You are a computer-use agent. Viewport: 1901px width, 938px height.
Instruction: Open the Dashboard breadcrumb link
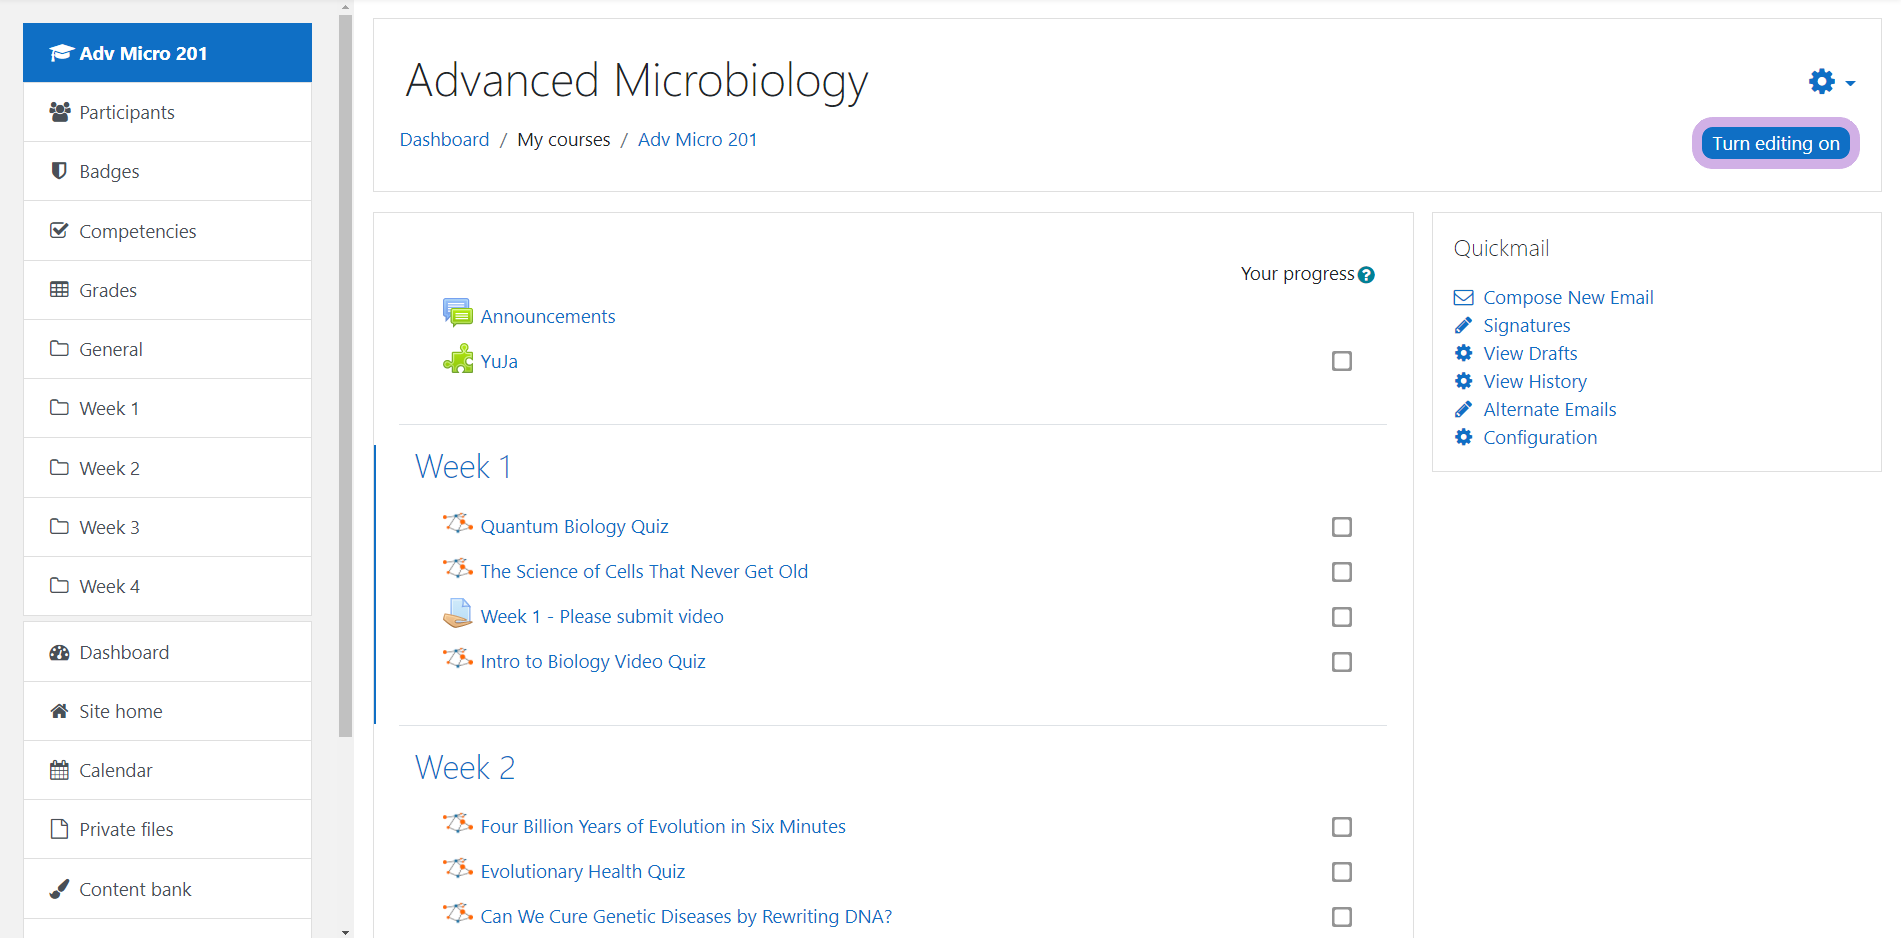[444, 140]
